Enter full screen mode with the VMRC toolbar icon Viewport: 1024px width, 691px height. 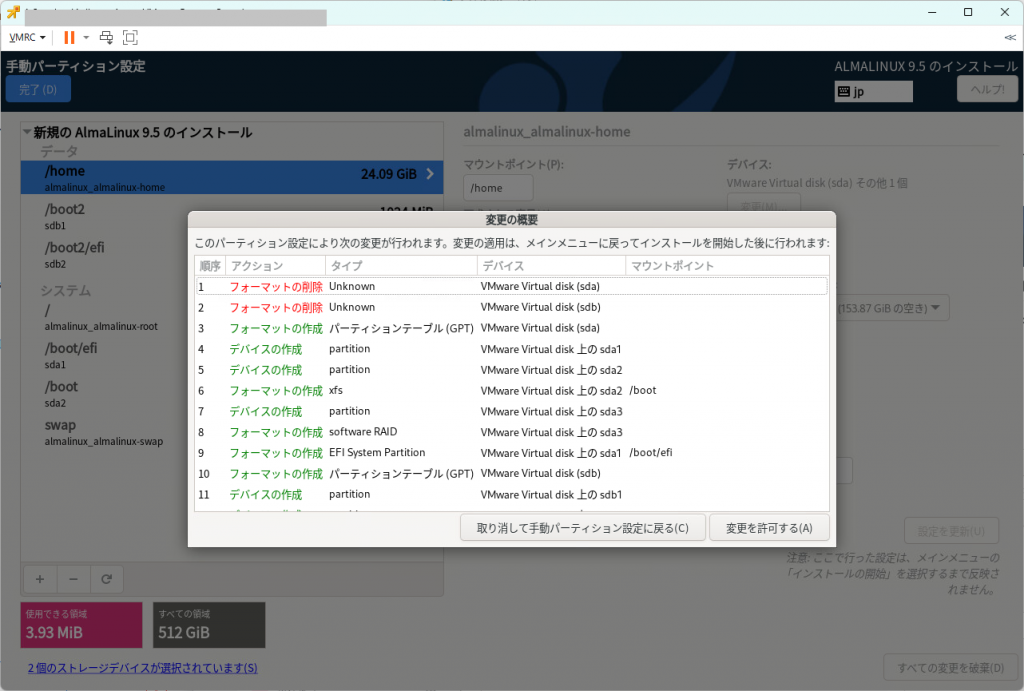pyautogui.click(x=130, y=37)
